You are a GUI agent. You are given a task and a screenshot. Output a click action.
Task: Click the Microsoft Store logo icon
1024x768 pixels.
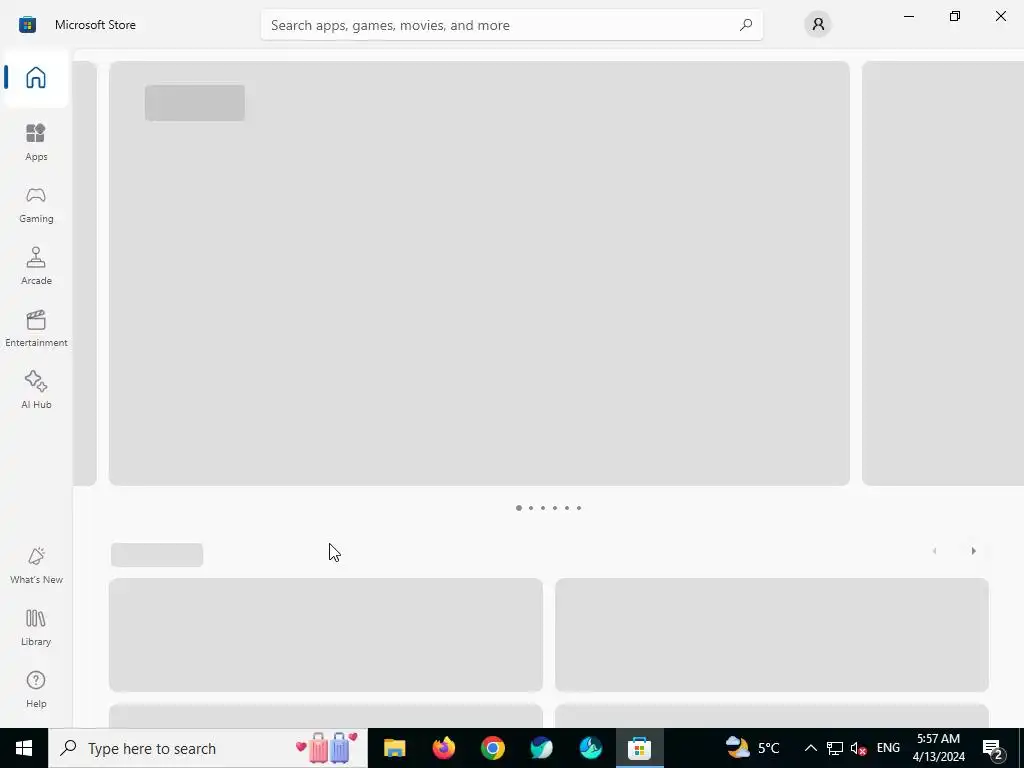point(27,25)
